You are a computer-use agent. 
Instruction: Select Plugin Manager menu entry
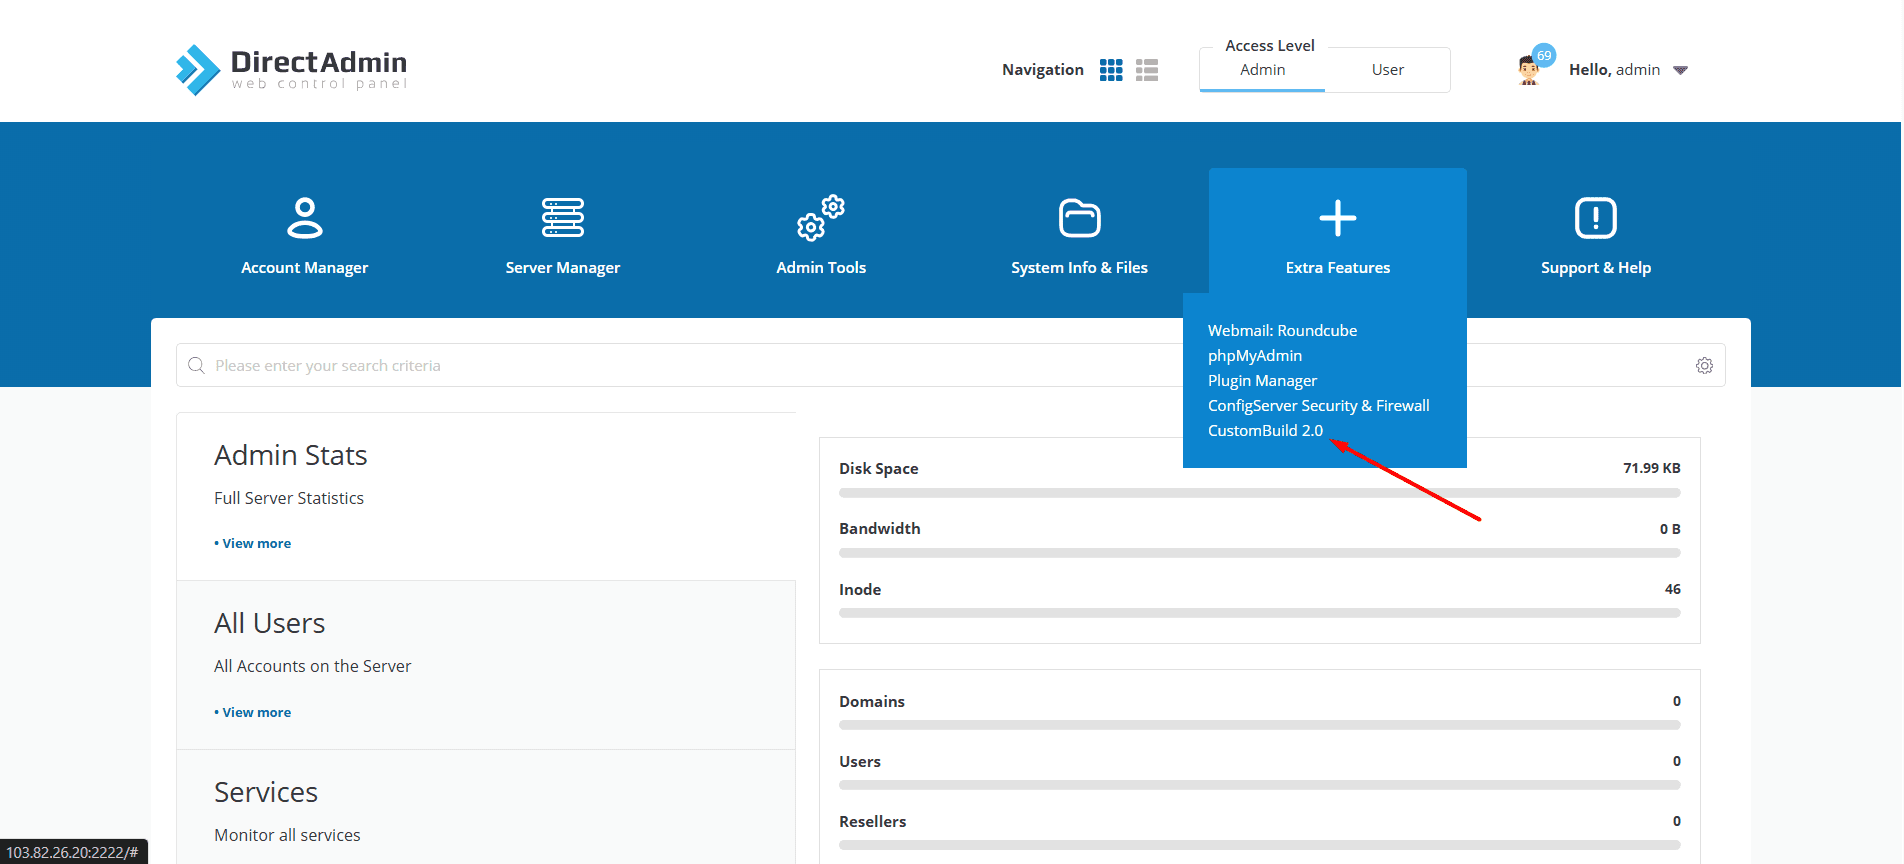1262,381
